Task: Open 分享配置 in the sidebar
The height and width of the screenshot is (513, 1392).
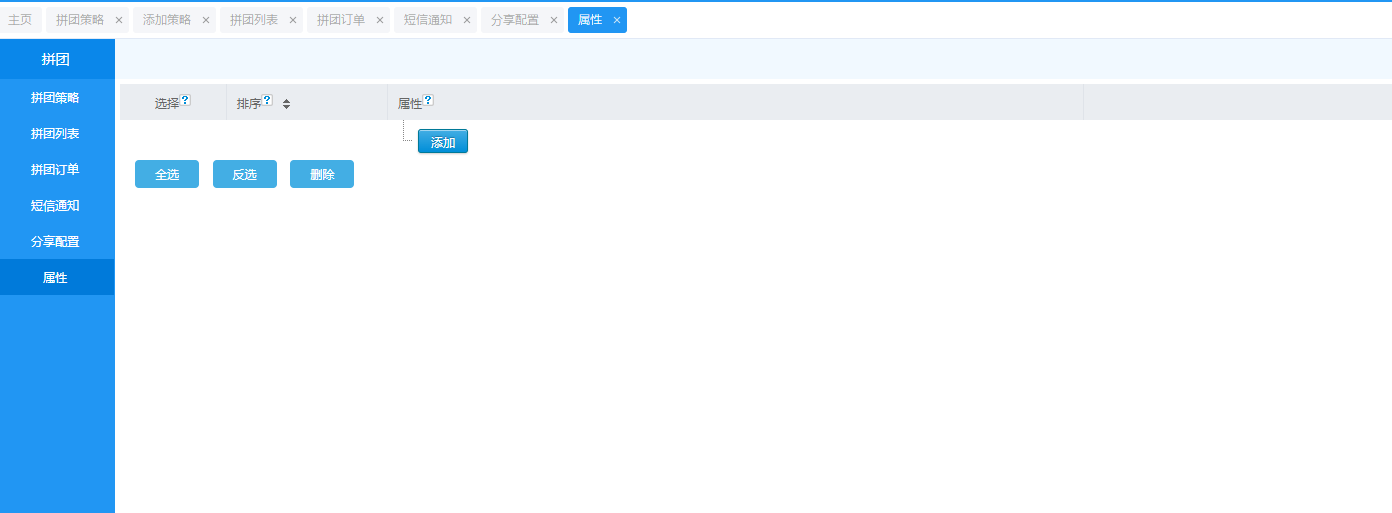Action: 55,242
